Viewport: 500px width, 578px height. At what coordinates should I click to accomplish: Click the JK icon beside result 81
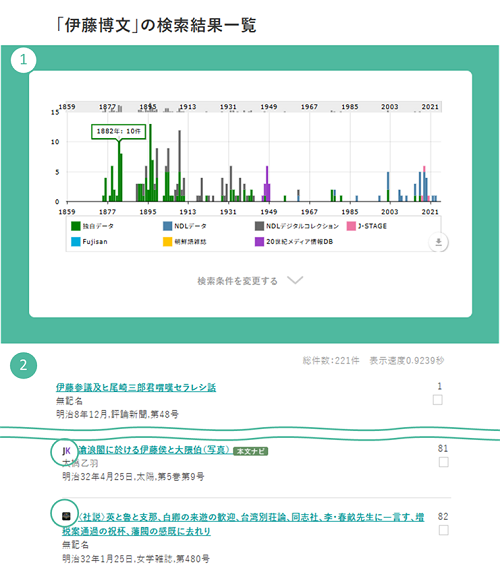[66, 451]
